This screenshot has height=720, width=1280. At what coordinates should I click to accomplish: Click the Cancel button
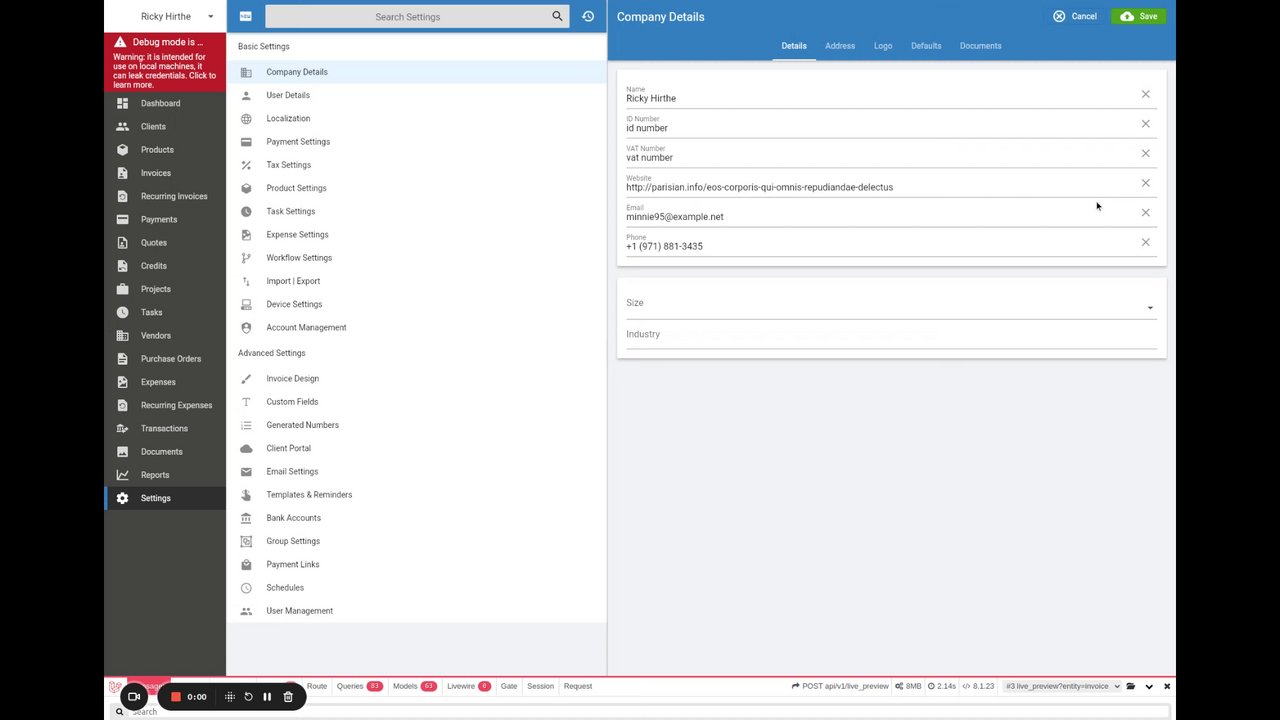point(1075,16)
